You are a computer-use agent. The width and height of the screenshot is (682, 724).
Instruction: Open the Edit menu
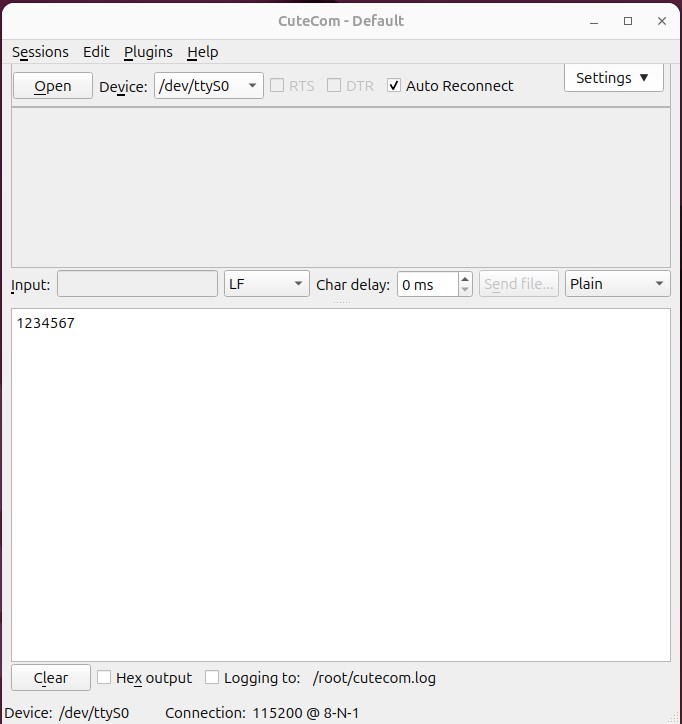96,52
